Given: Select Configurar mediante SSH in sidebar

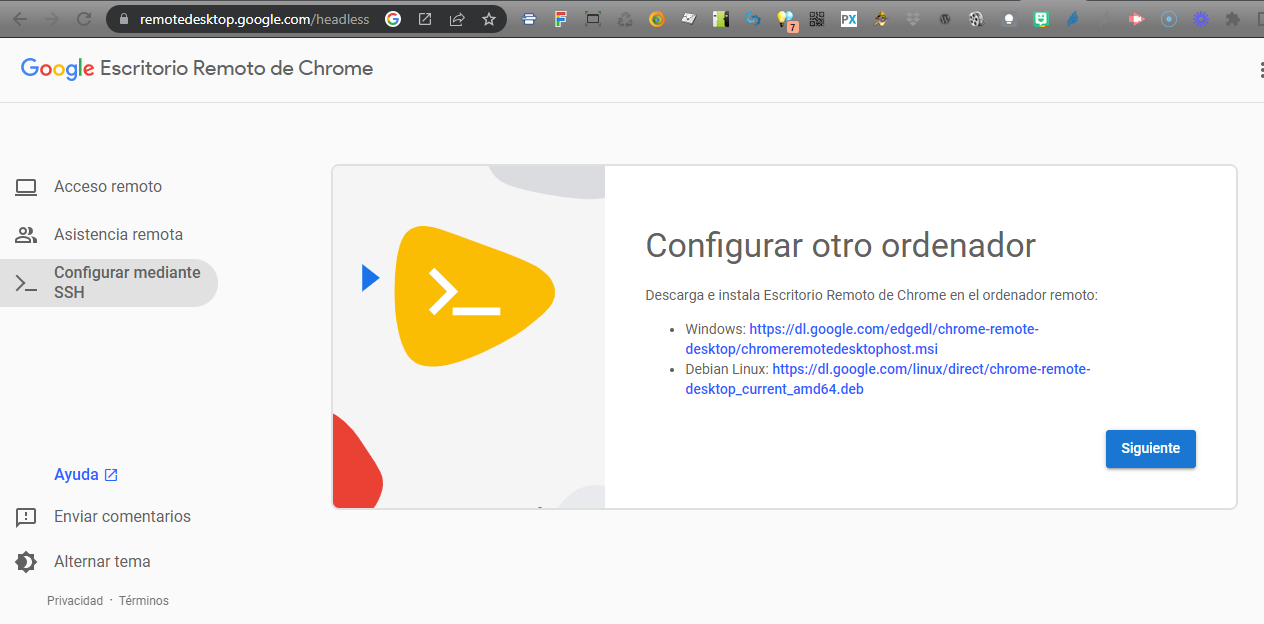Looking at the screenshot, I should pos(108,283).
